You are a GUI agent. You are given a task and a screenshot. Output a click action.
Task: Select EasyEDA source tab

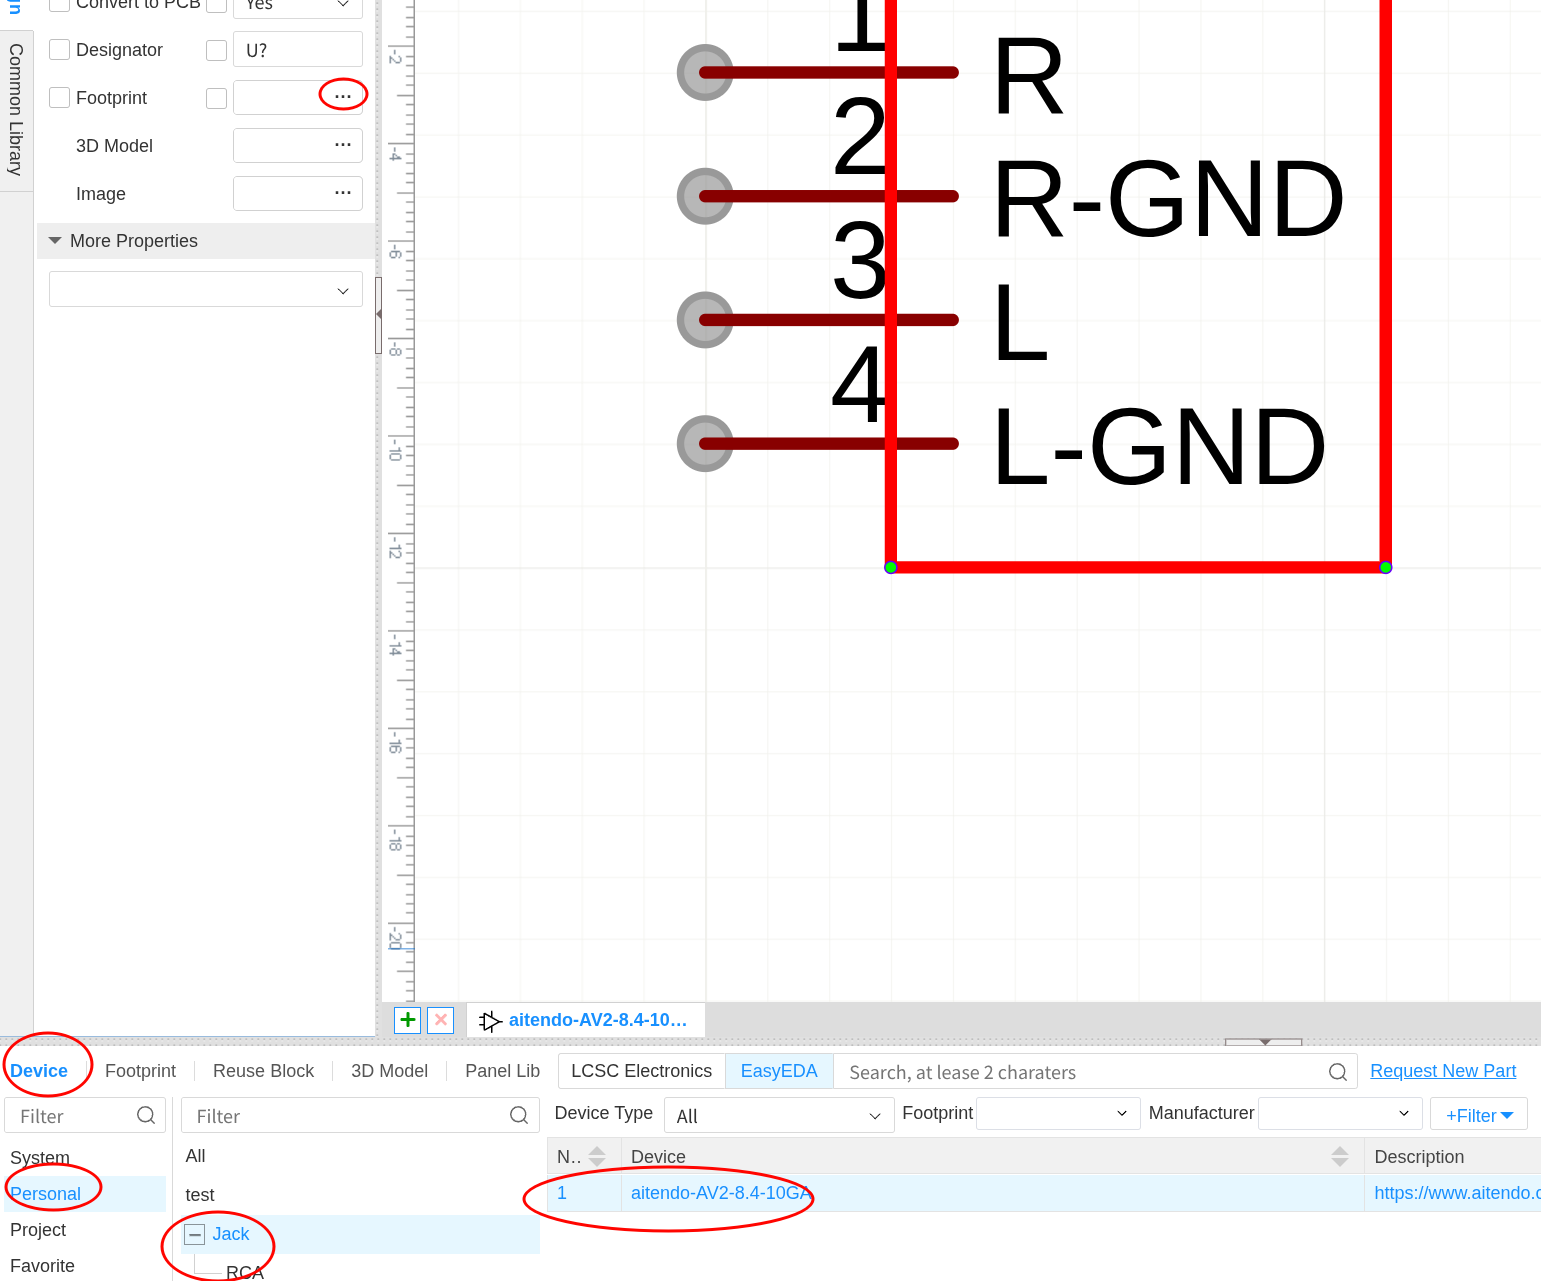tap(779, 1071)
